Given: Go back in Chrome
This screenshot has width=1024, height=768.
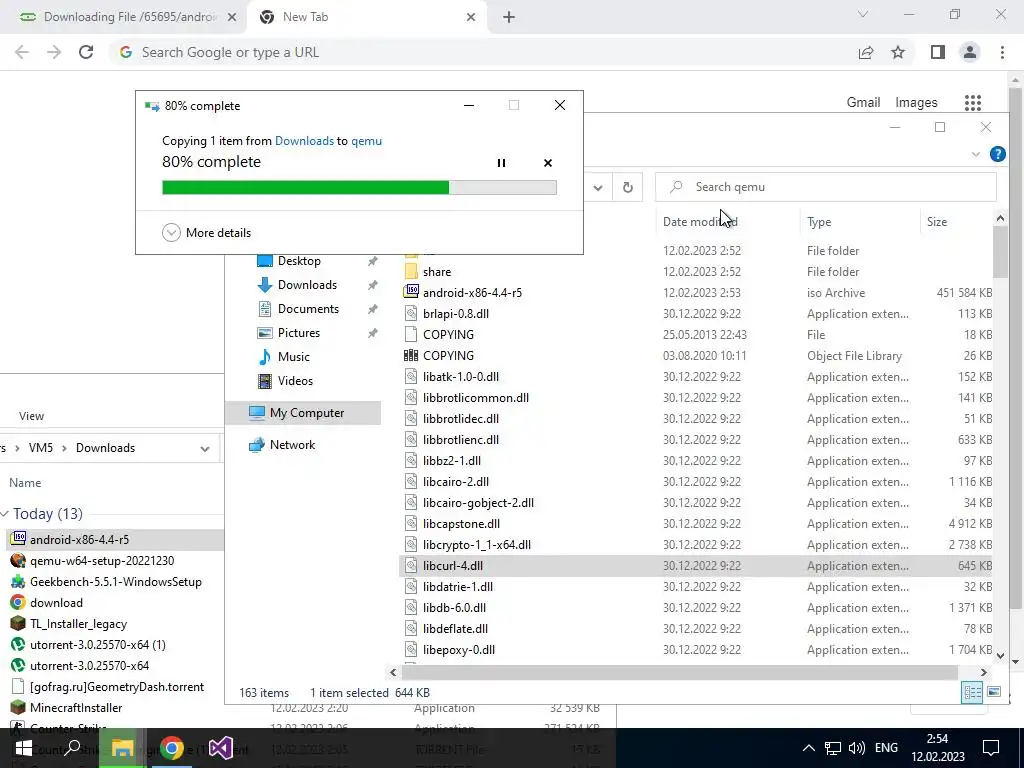Looking at the screenshot, I should point(22,52).
